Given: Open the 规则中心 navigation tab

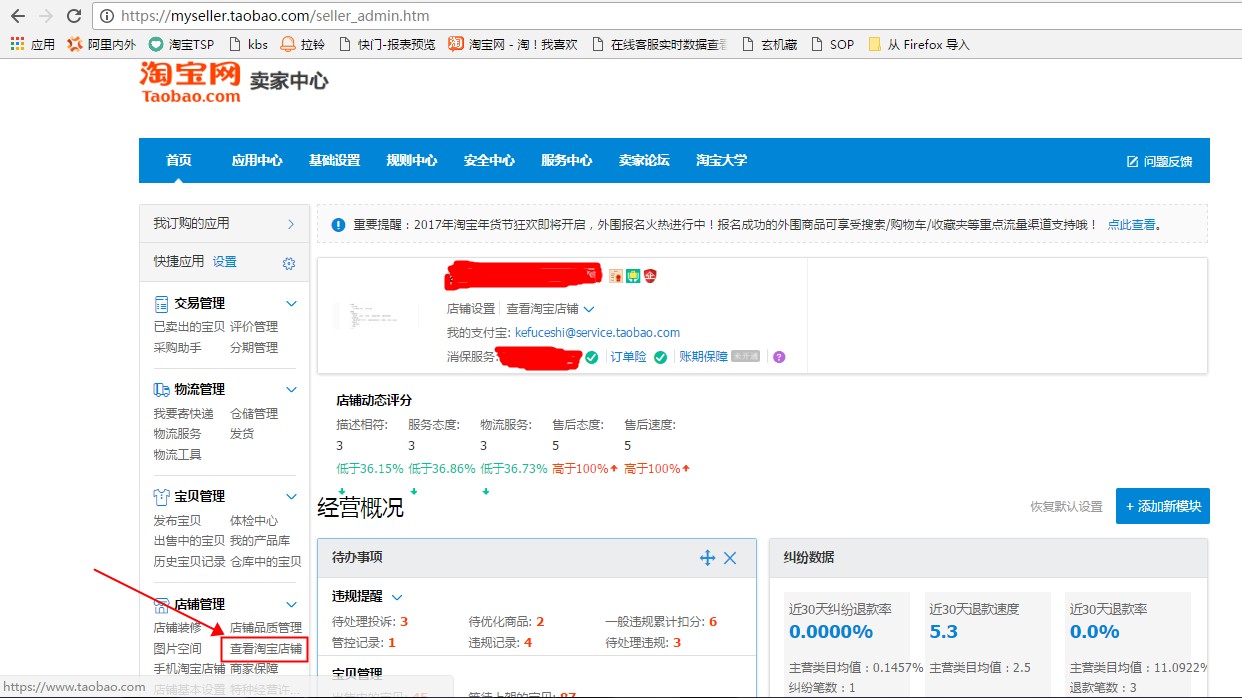Looking at the screenshot, I should coord(412,160).
